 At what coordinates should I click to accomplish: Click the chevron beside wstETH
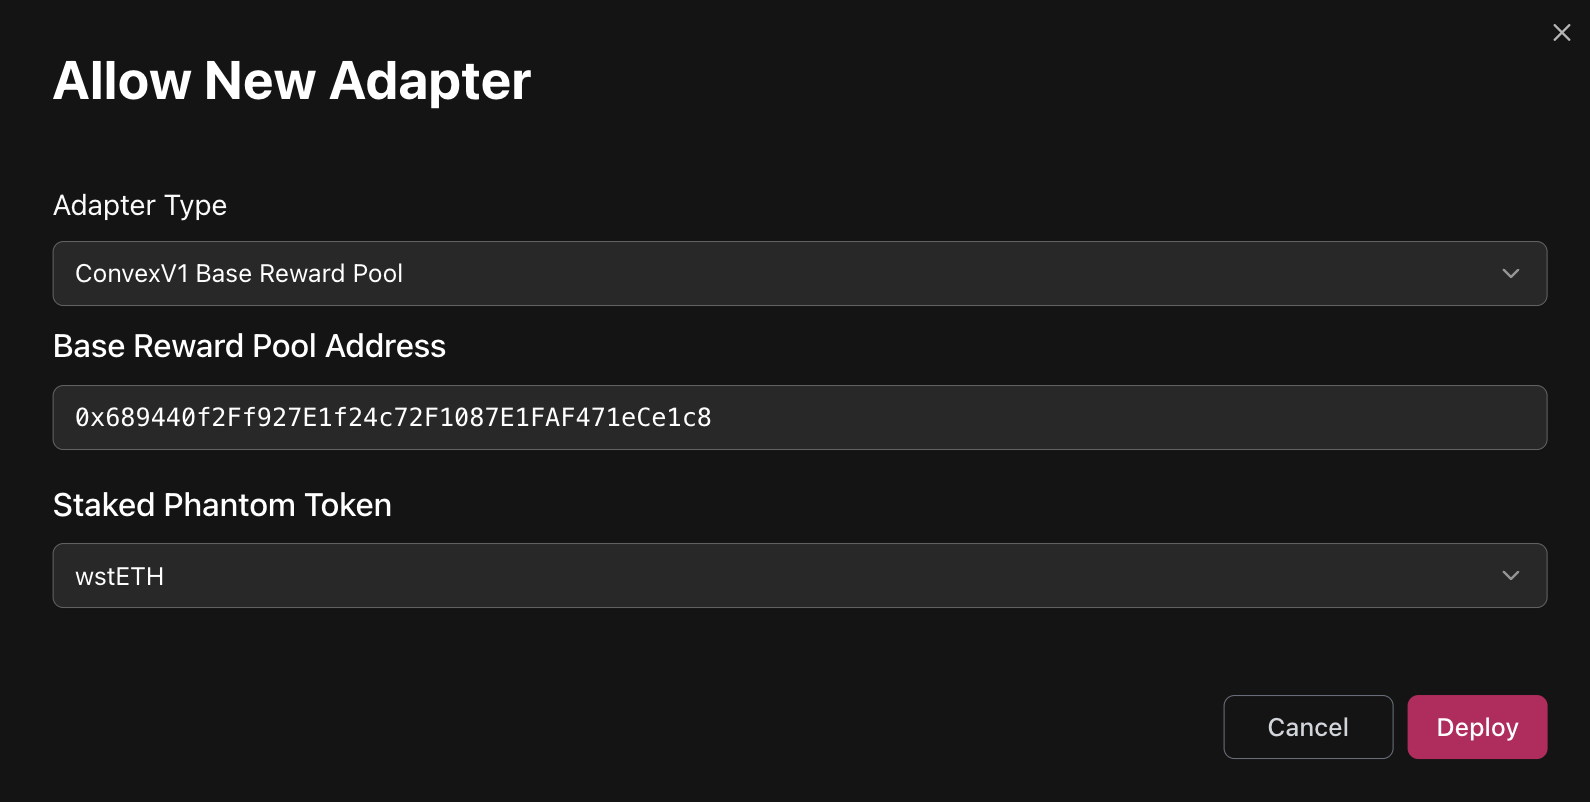[1510, 575]
